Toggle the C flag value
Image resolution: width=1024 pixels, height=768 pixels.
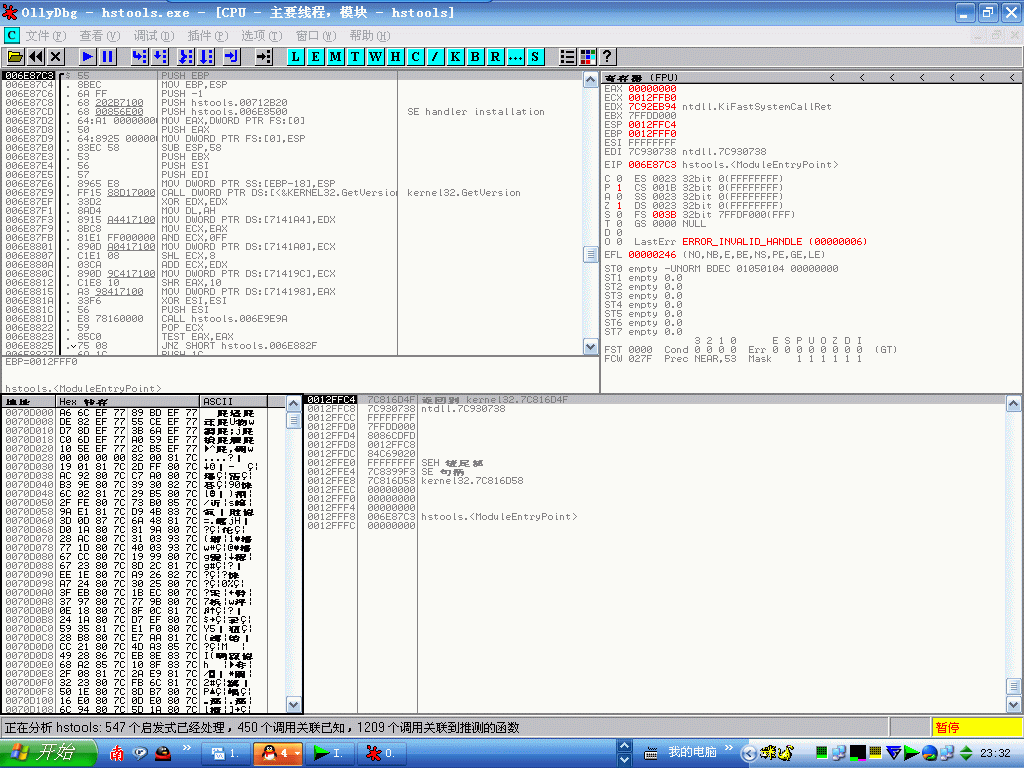point(619,178)
